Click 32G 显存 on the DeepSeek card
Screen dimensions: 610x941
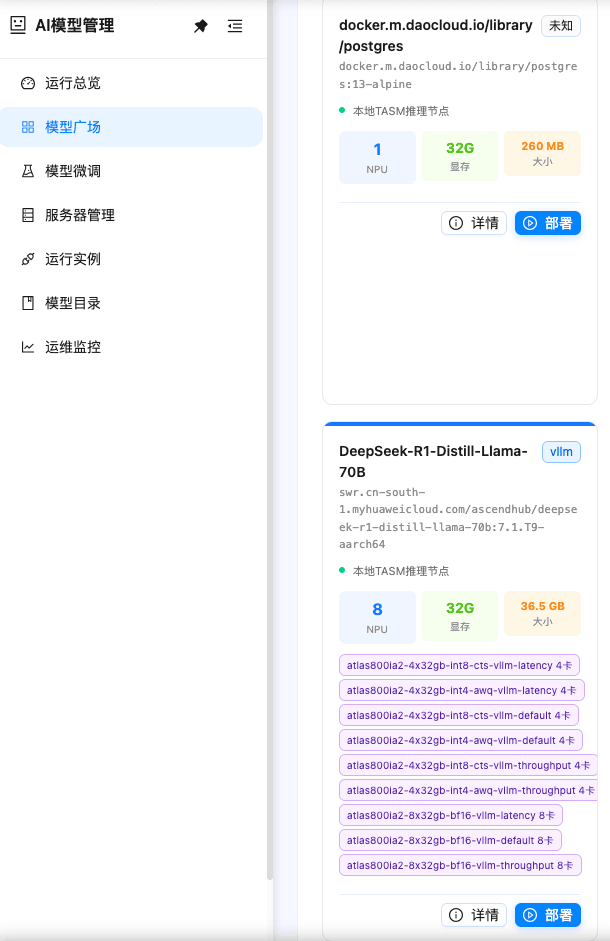(460, 616)
